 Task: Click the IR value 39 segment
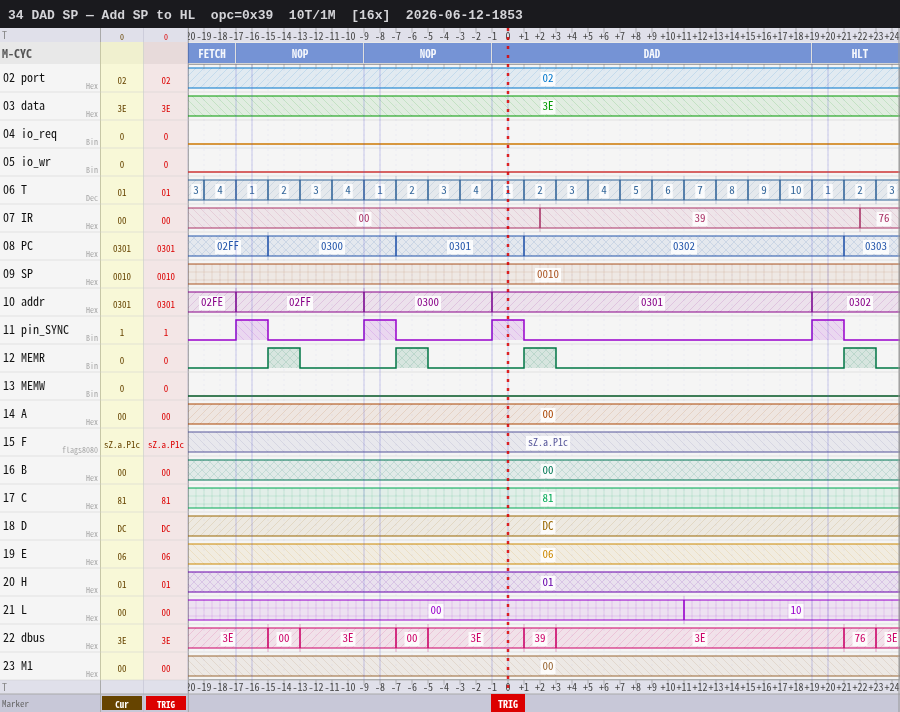pyautogui.click(x=700, y=218)
